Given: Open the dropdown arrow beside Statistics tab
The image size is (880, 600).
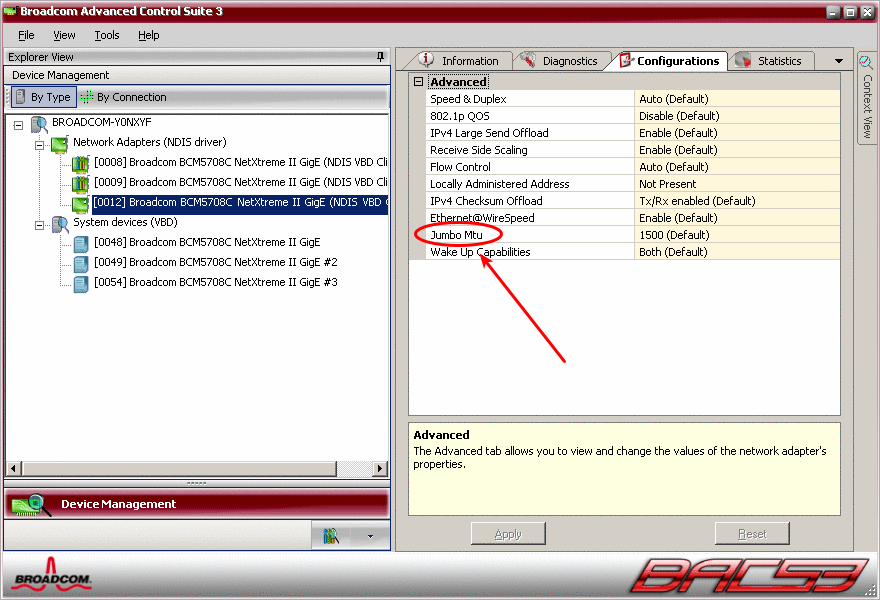Looking at the screenshot, I should 838,60.
